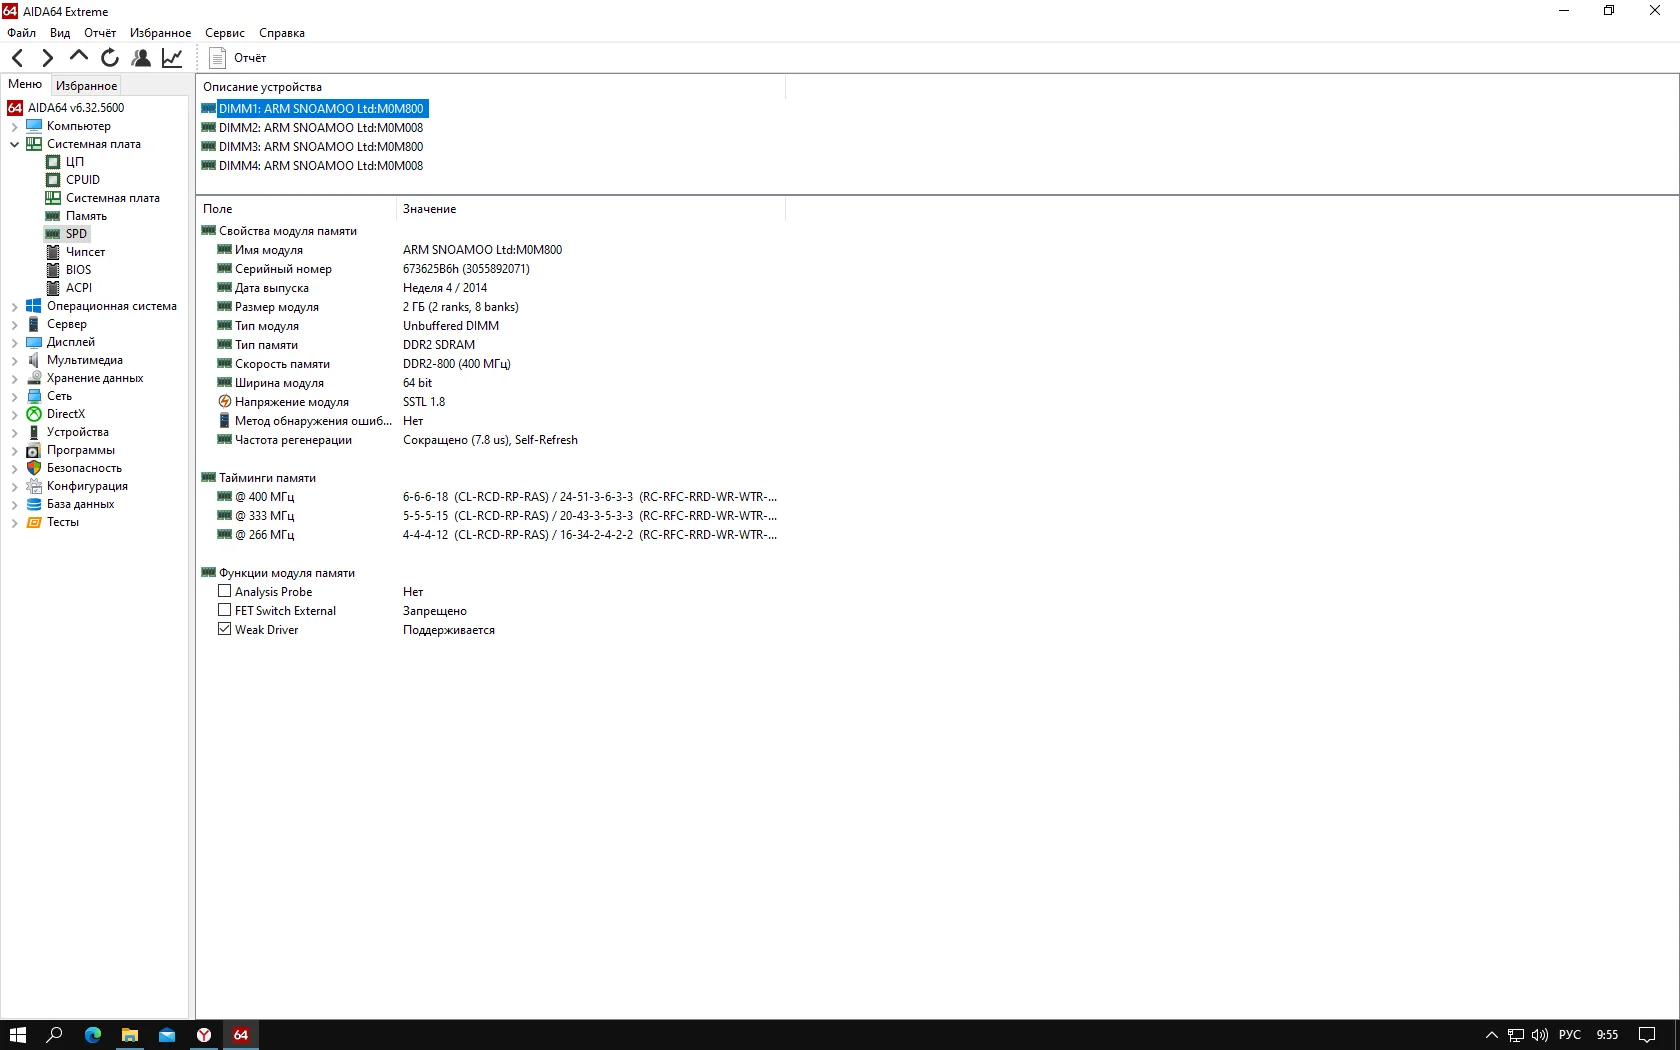Select the Серийный номер row
1680x1050 pixels.
pyautogui.click(x=490, y=269)
